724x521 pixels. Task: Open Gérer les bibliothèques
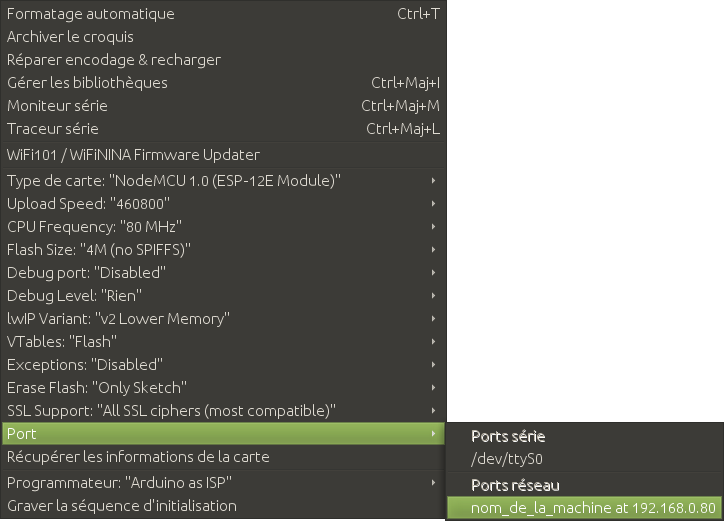click(x=87, y=83)
